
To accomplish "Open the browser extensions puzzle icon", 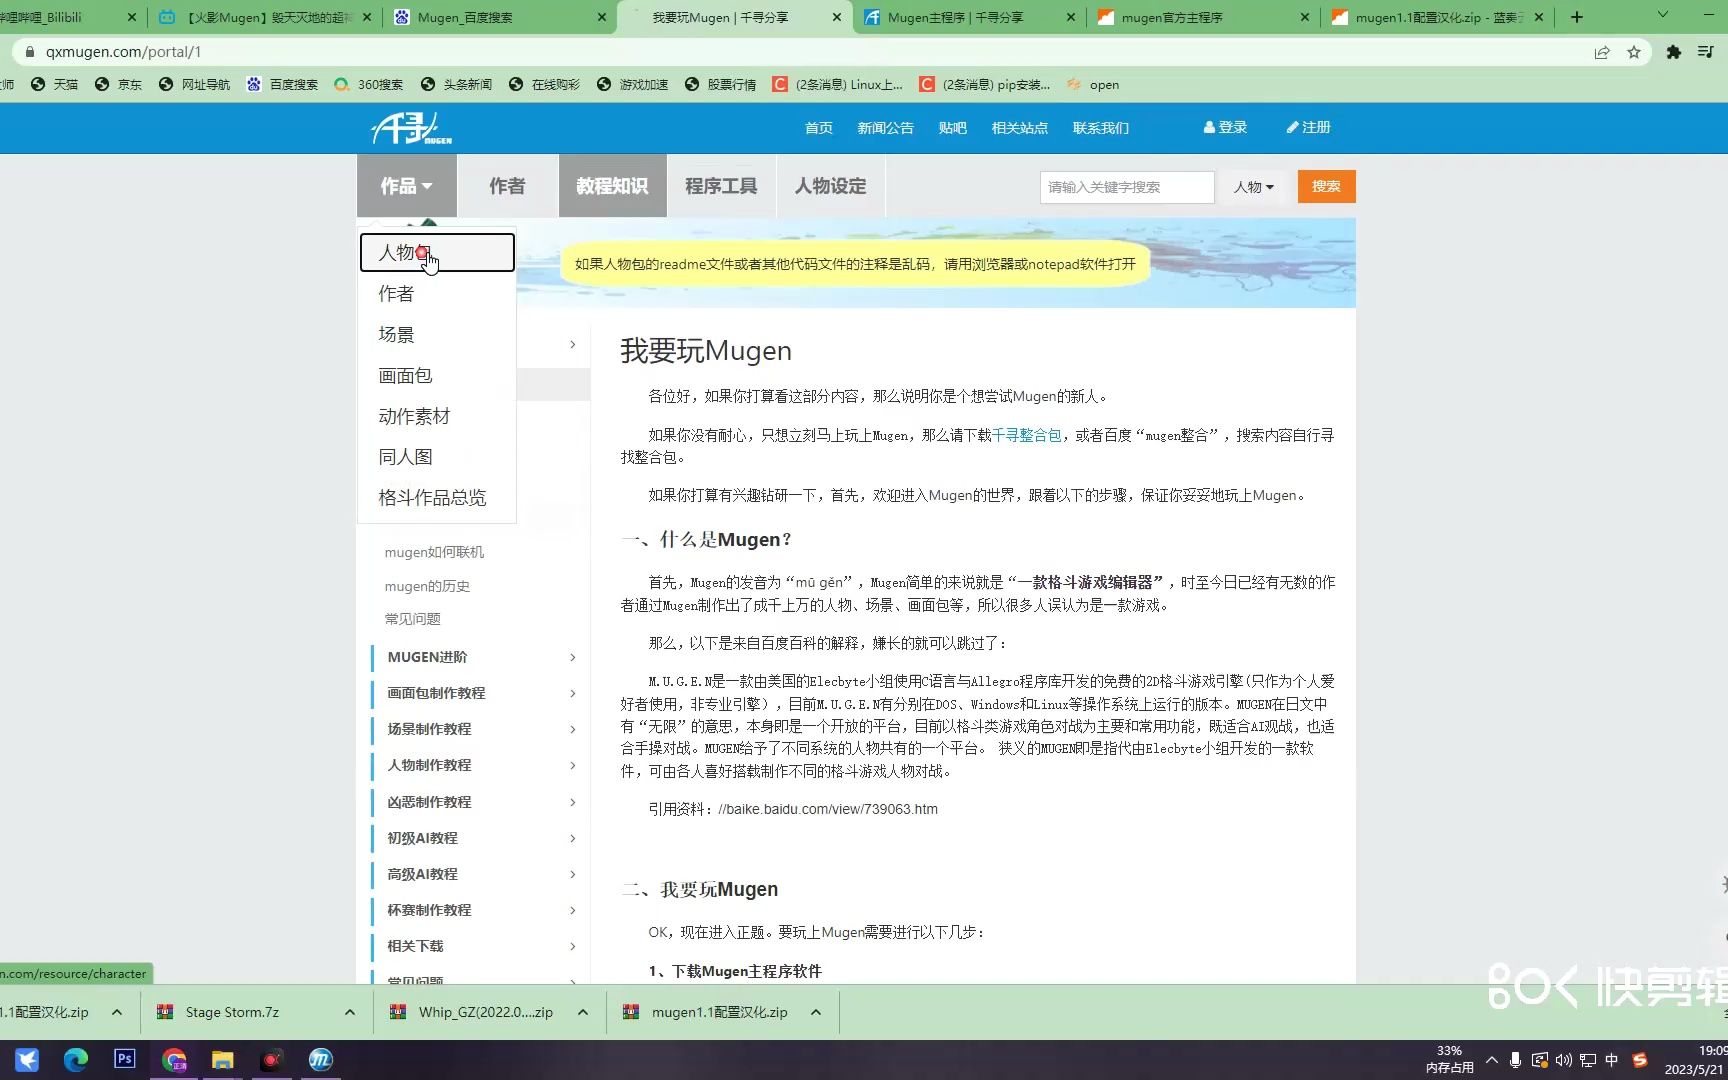I will click(x=1673, y=52).
